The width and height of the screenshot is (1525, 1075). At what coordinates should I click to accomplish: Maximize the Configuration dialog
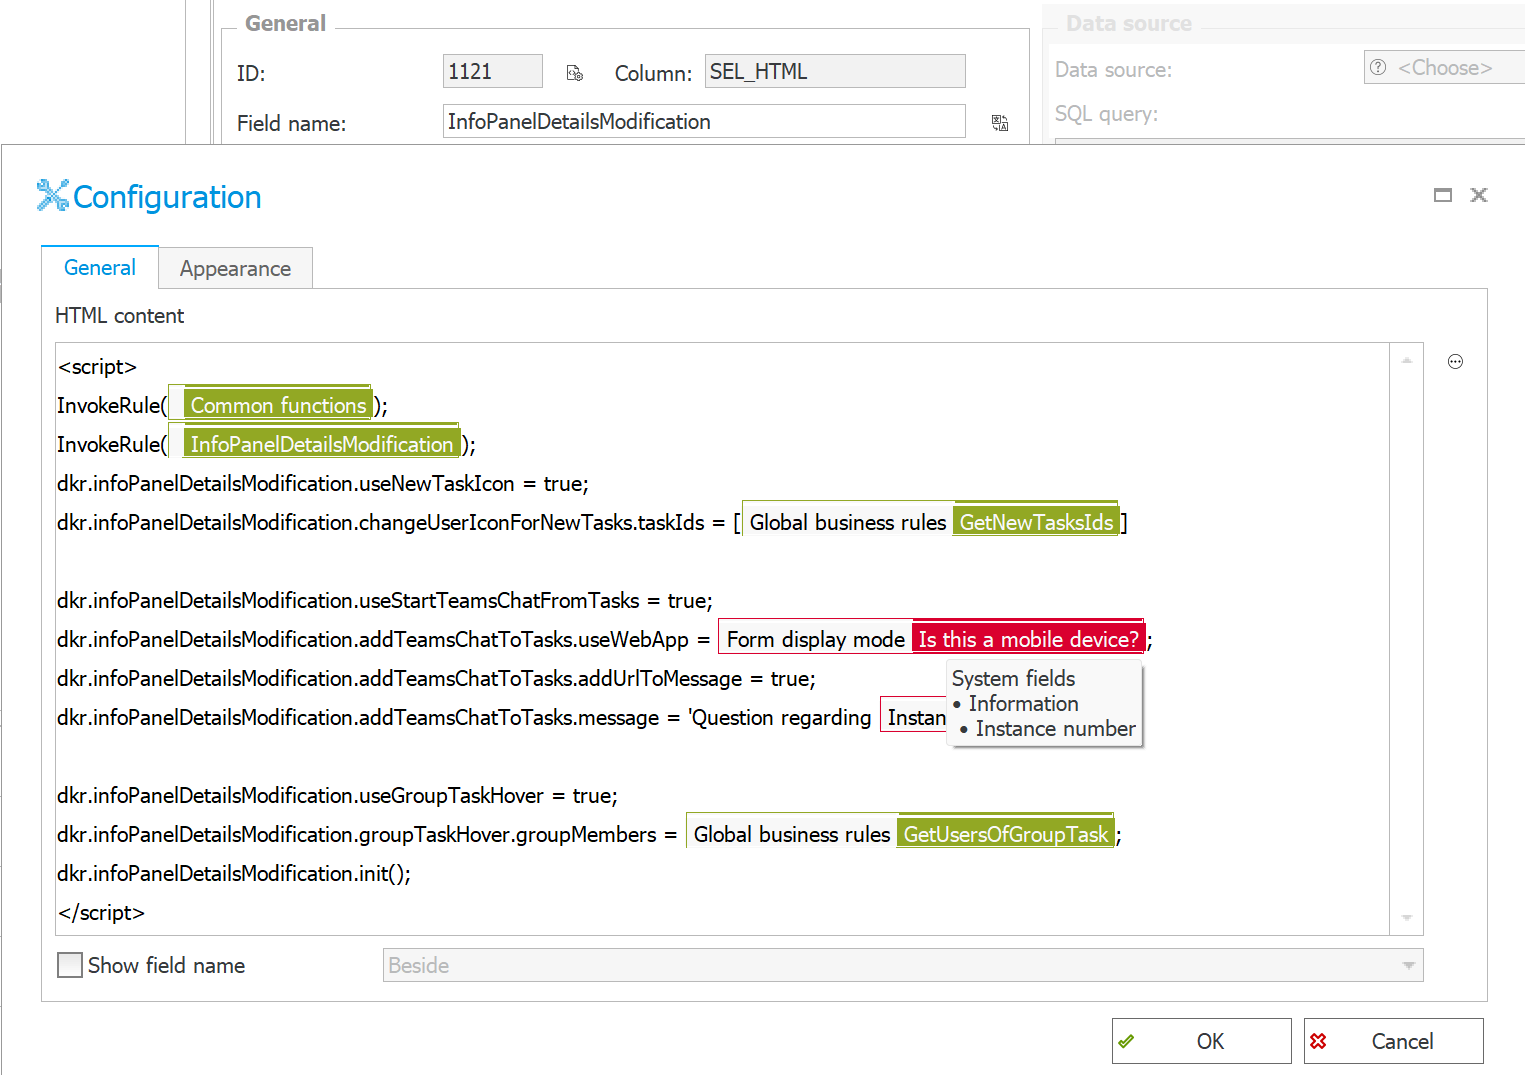point(1442,195)
